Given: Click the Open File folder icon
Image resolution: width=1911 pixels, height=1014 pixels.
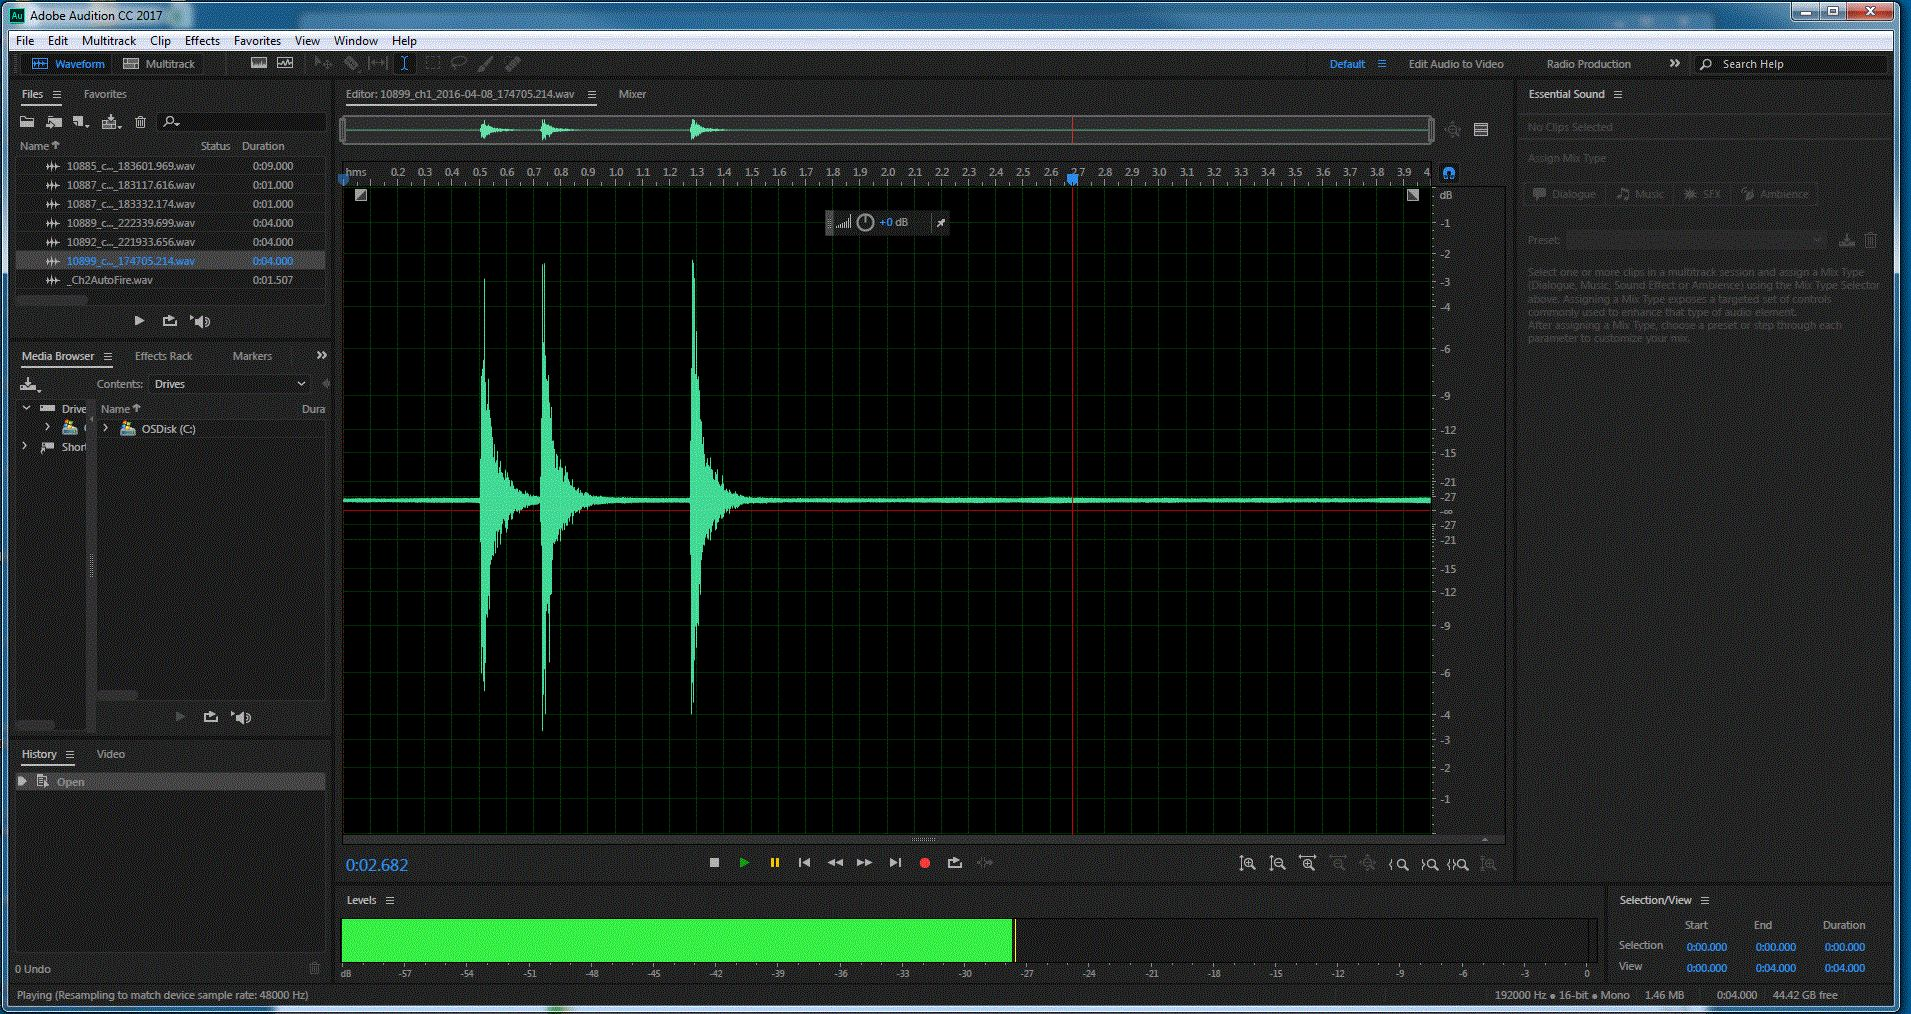Looking at the screenshot, I should pos(27,122).
